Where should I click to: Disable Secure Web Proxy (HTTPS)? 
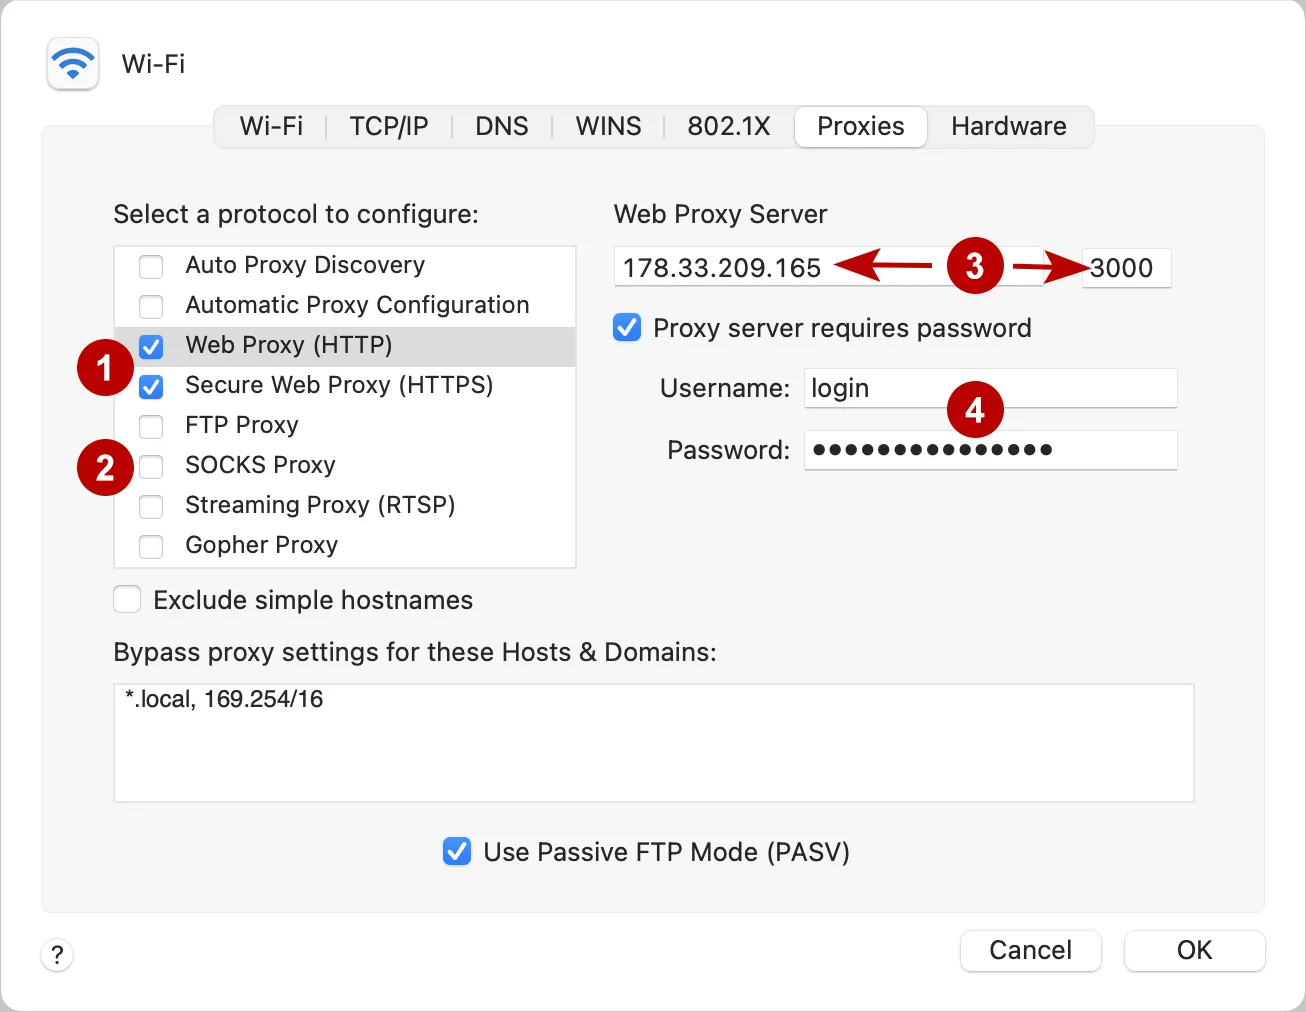(151, 386)
